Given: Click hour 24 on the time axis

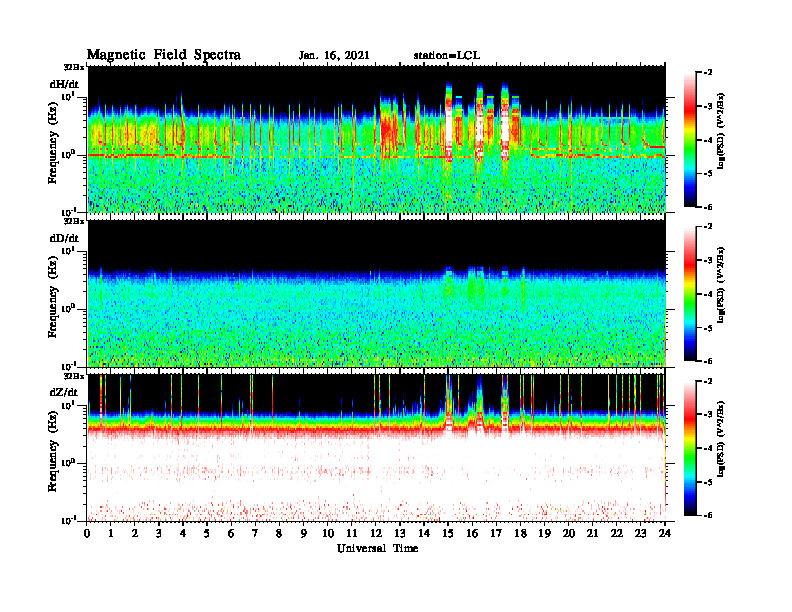Looking at the screenshot, I should [x=665, y=534].
